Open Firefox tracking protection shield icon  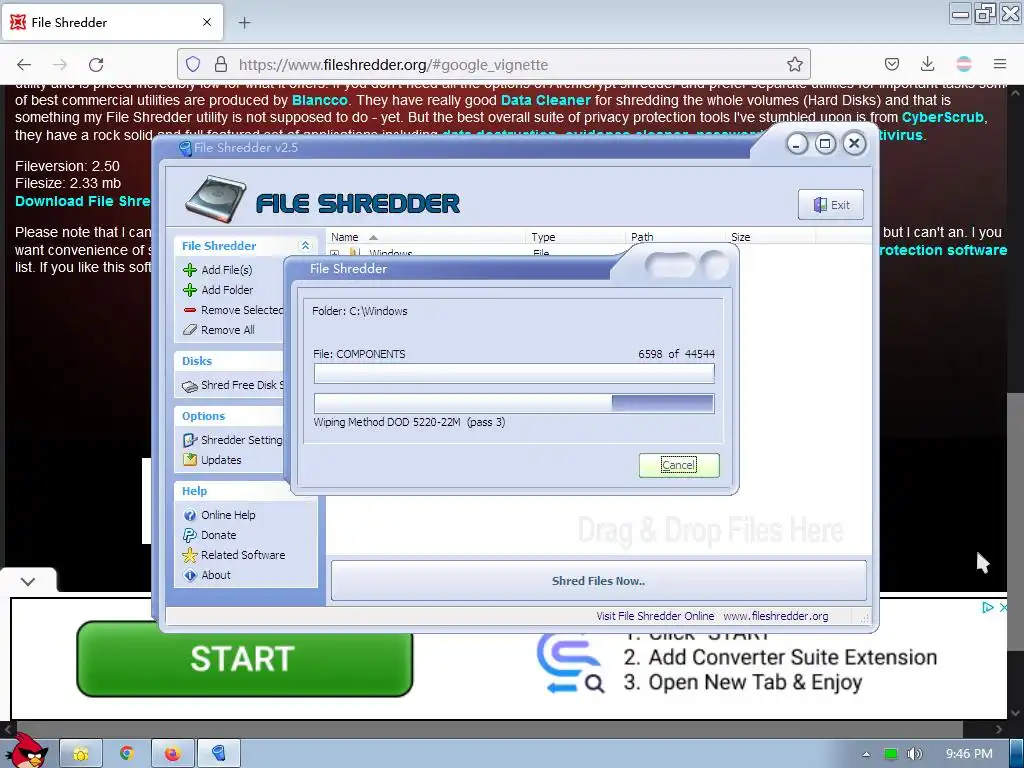pos(193,64)
